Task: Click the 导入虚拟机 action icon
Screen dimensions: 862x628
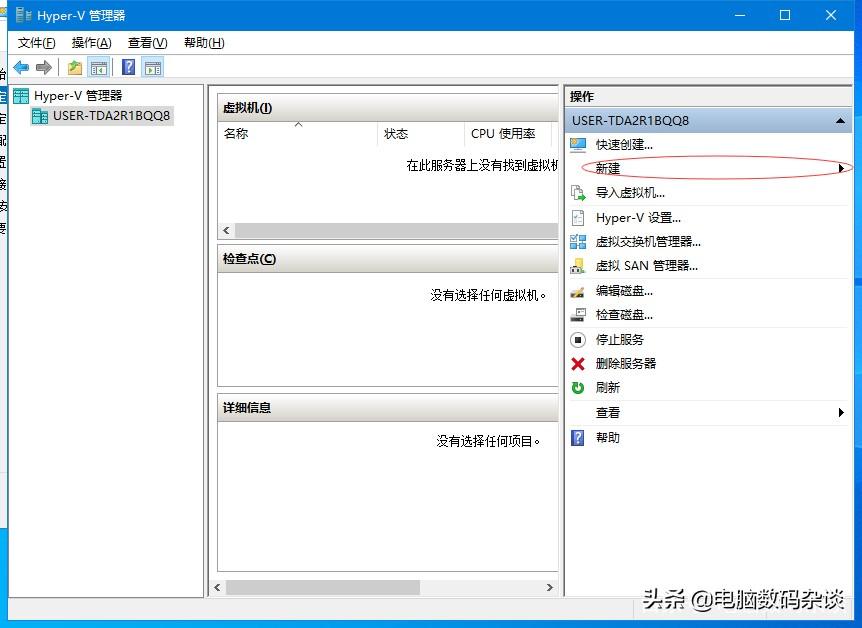Action: [x=580, y=193]
